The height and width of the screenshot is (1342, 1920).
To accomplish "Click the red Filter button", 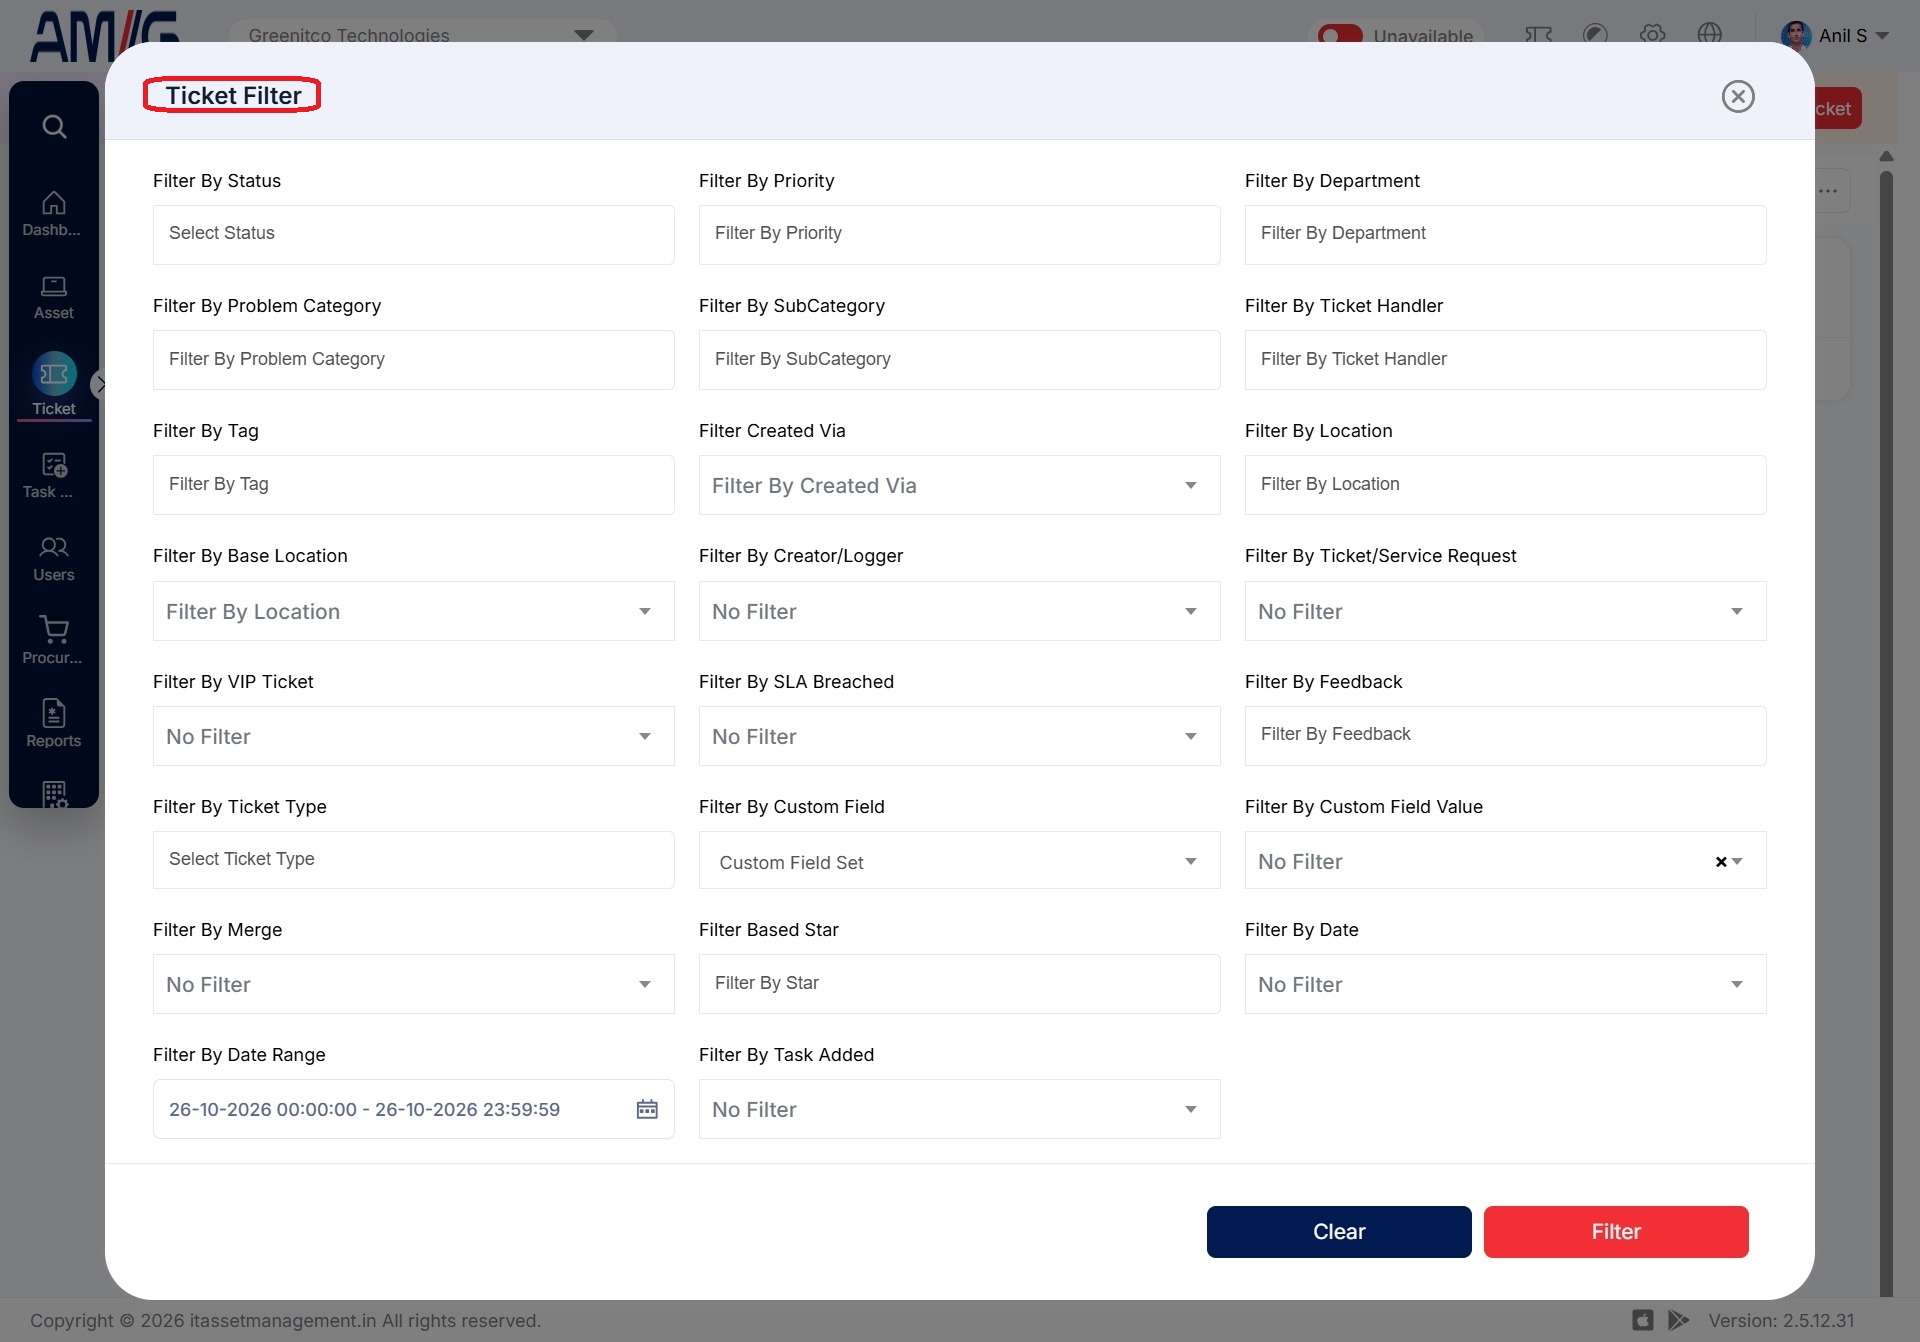I will [x=1616, y=1232].
